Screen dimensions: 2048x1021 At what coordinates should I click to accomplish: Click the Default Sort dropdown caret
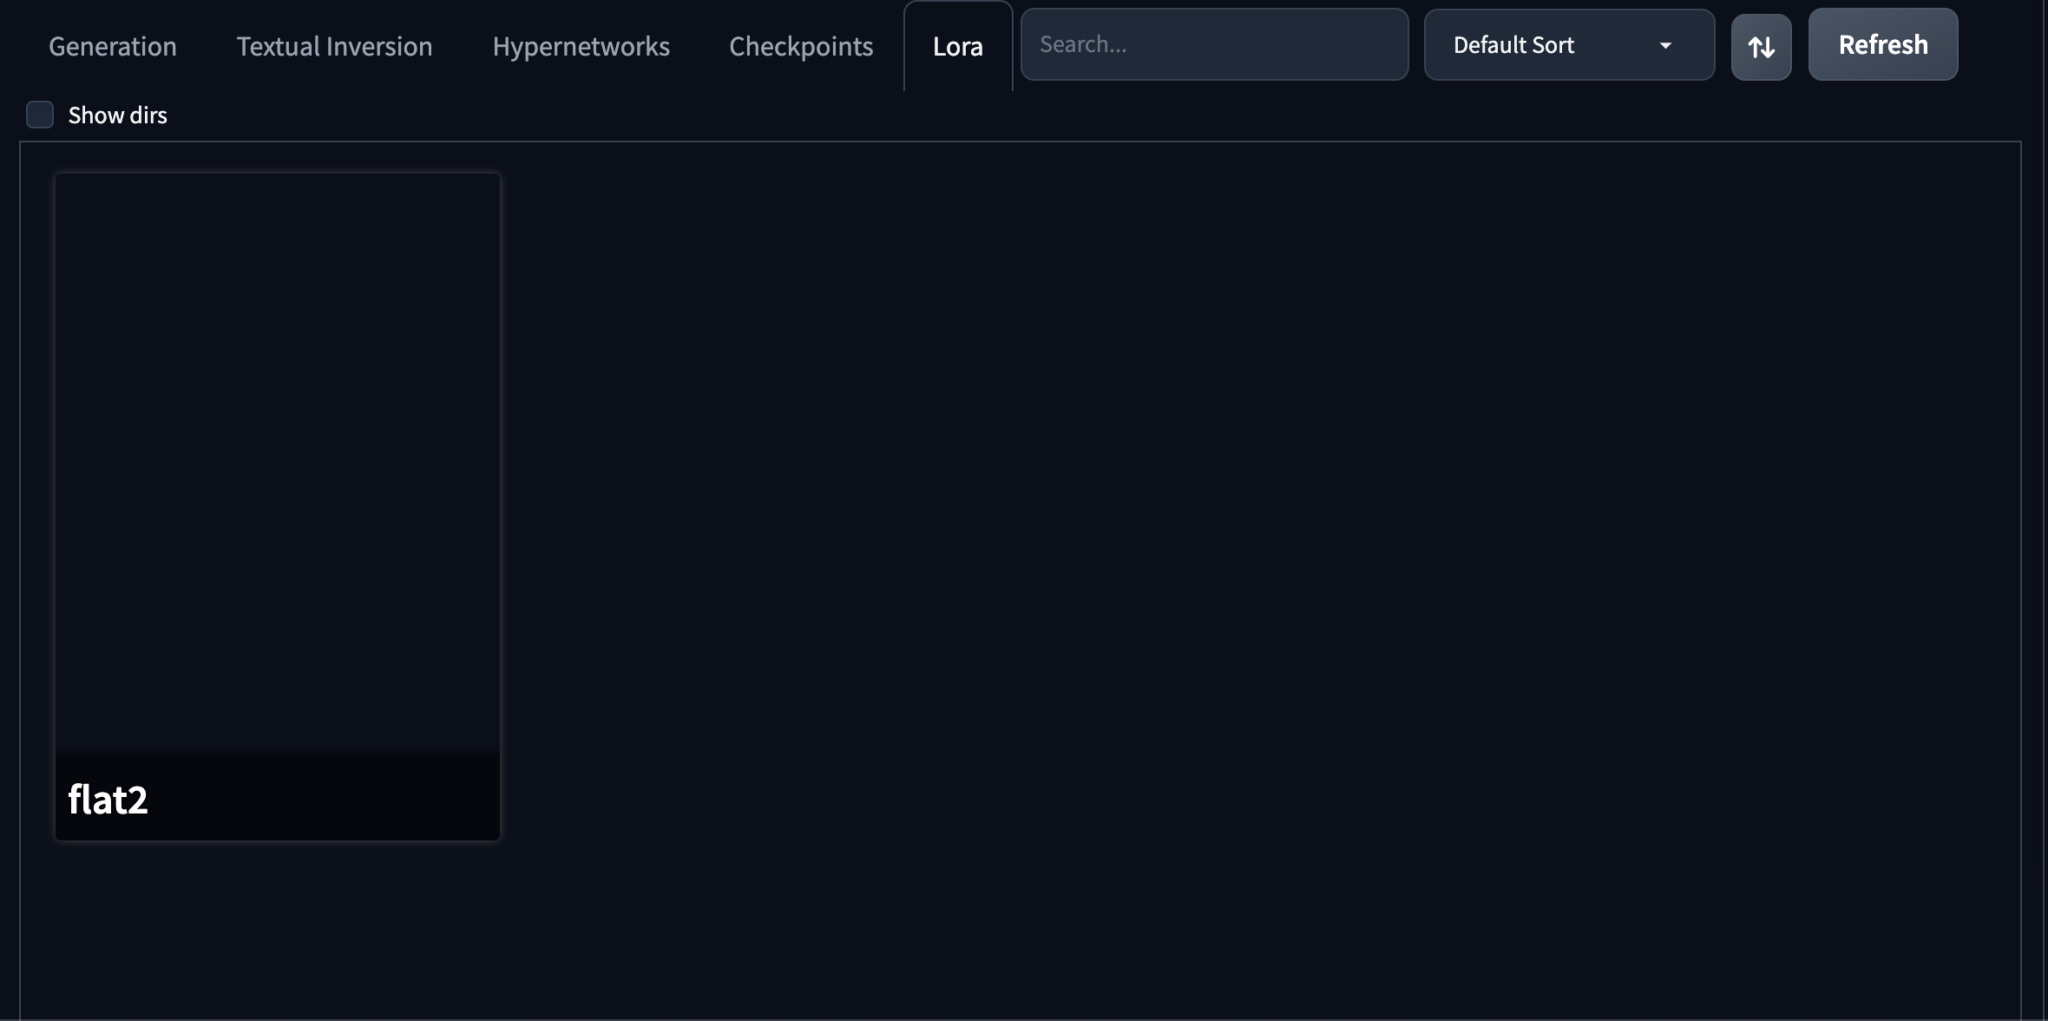click(x=1665, y=46)
